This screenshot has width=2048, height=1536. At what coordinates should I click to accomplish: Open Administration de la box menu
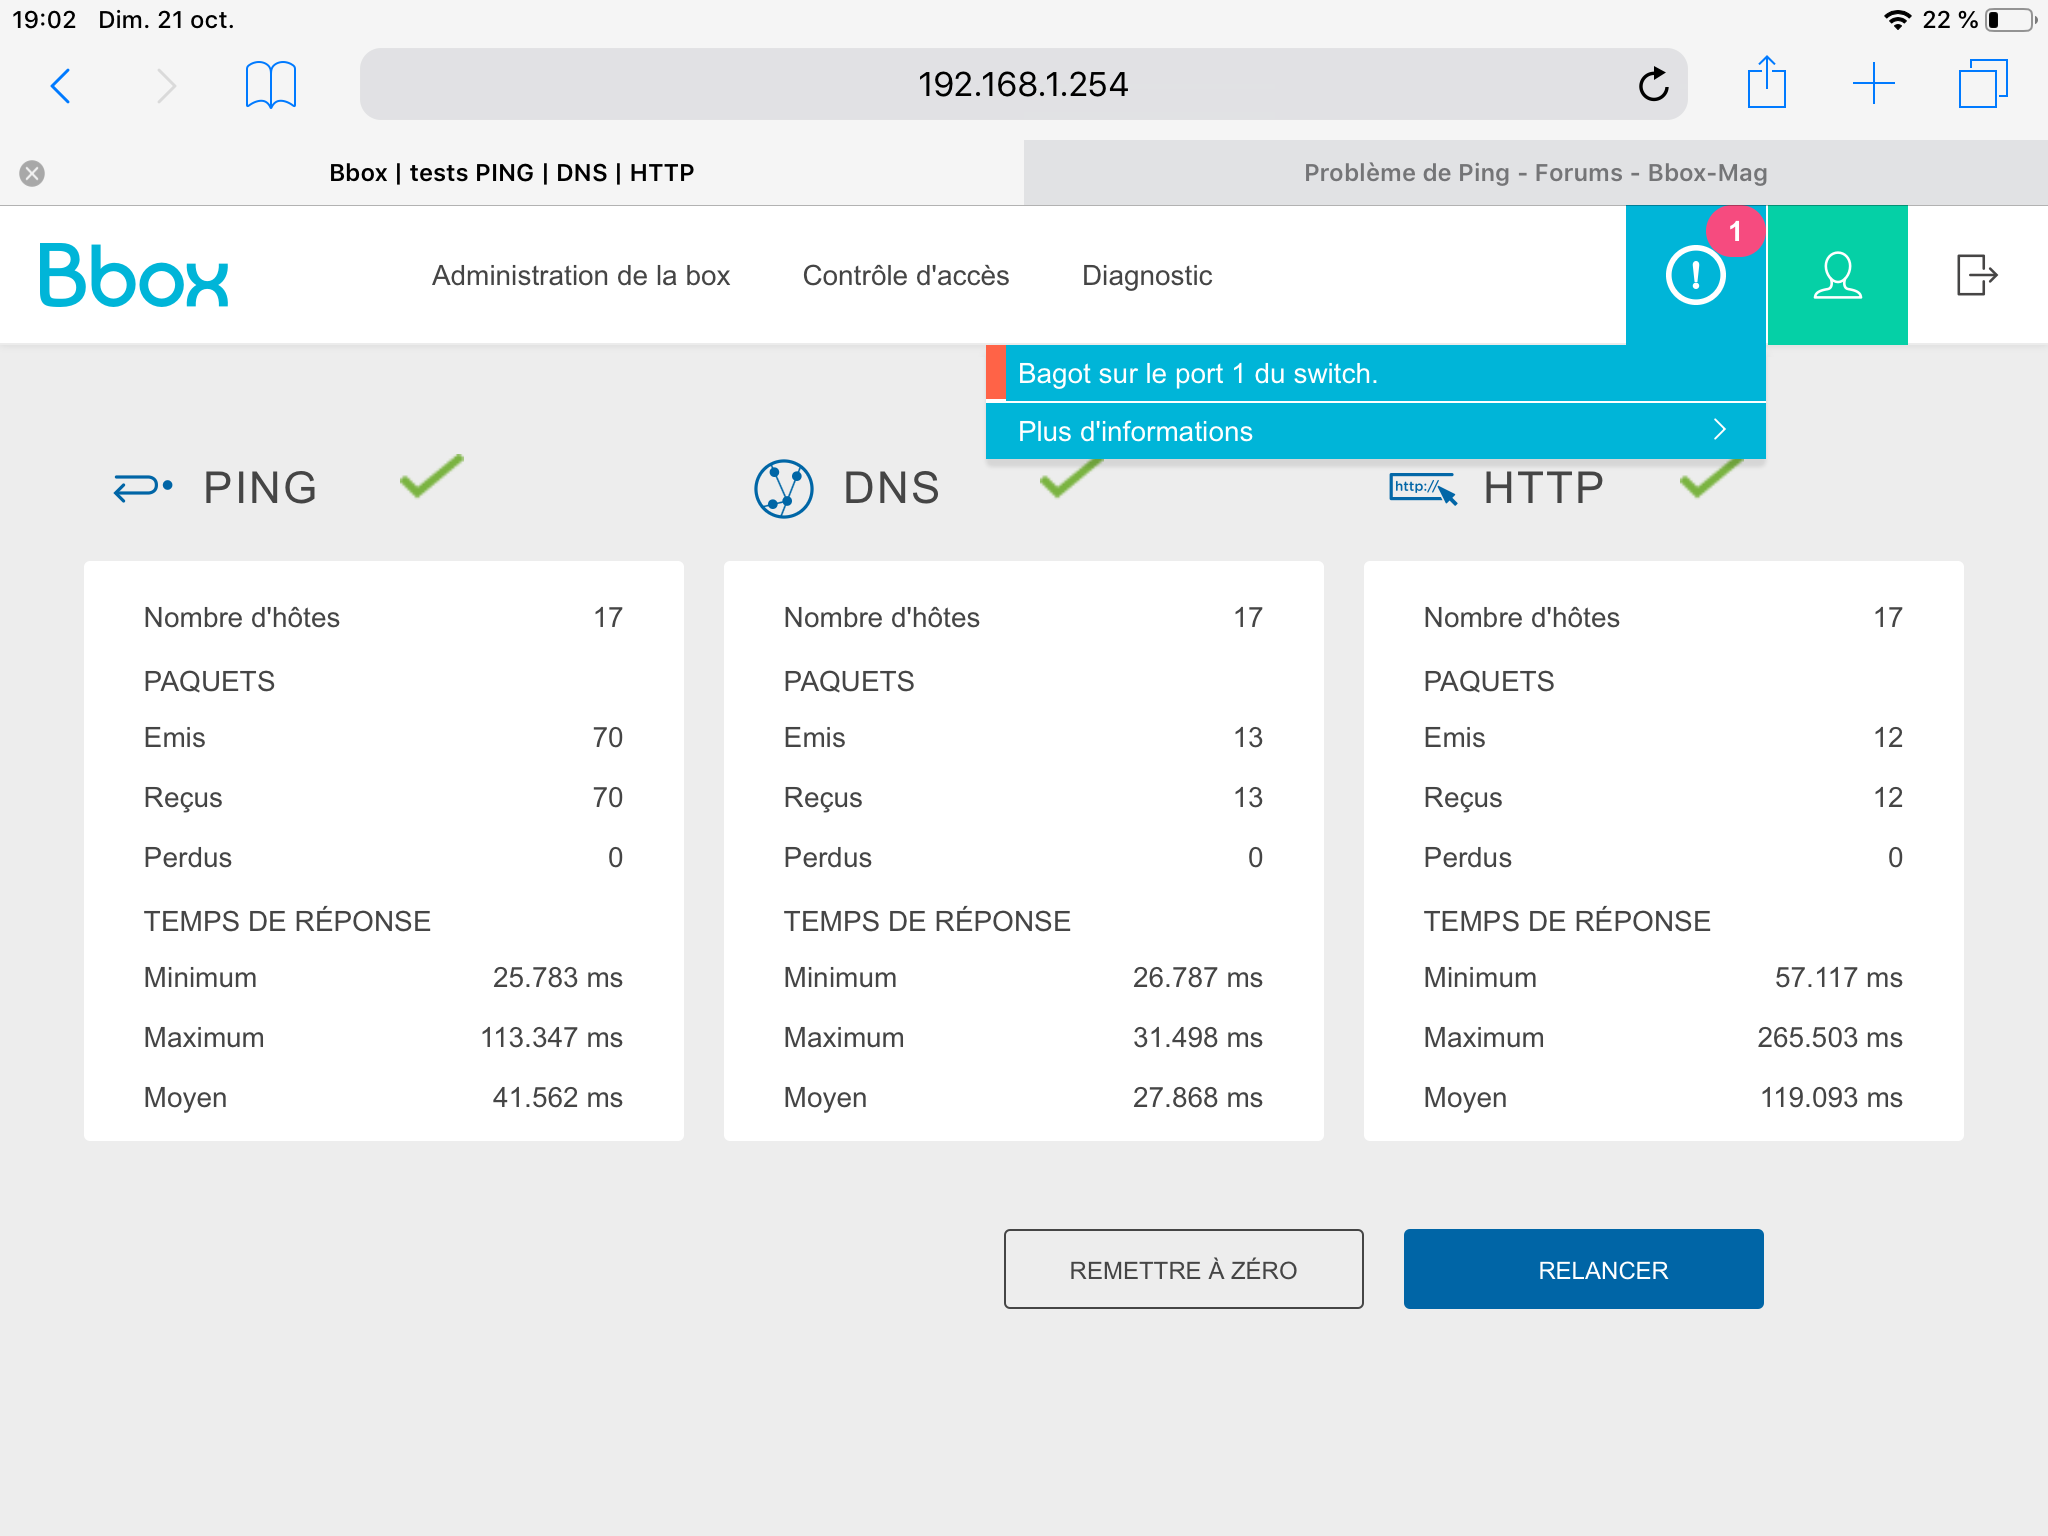pos(581,276)
